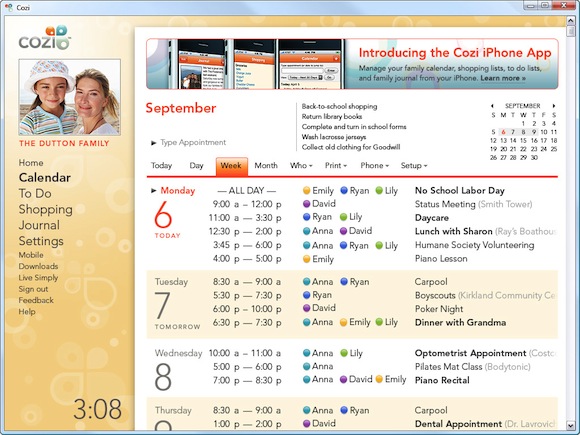
Task: Click Emily's orange dot on Piano Lesson
Action: click(306, 259)
